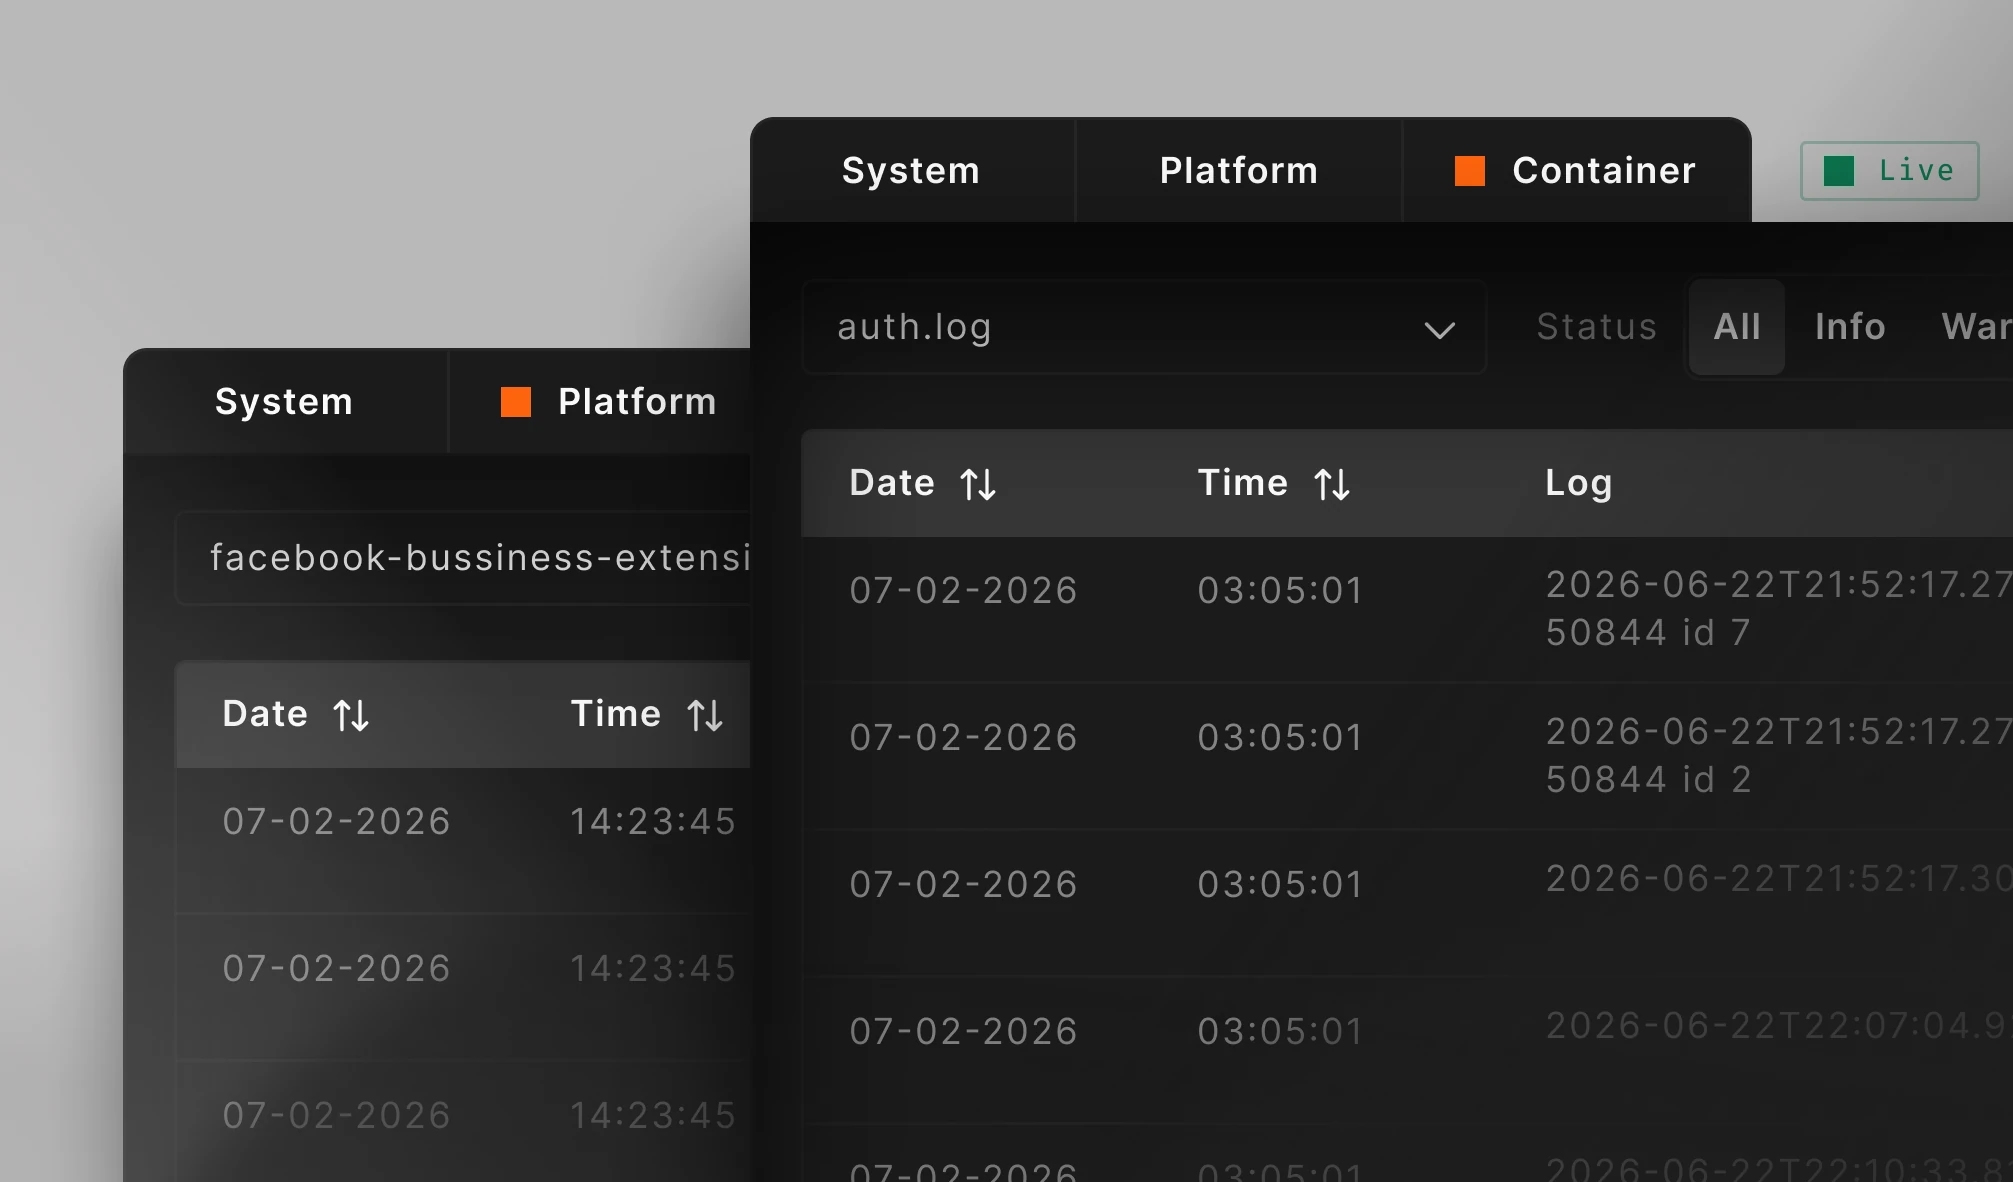
Task: Sort by Time in back window table
Action: click(705, 716)
